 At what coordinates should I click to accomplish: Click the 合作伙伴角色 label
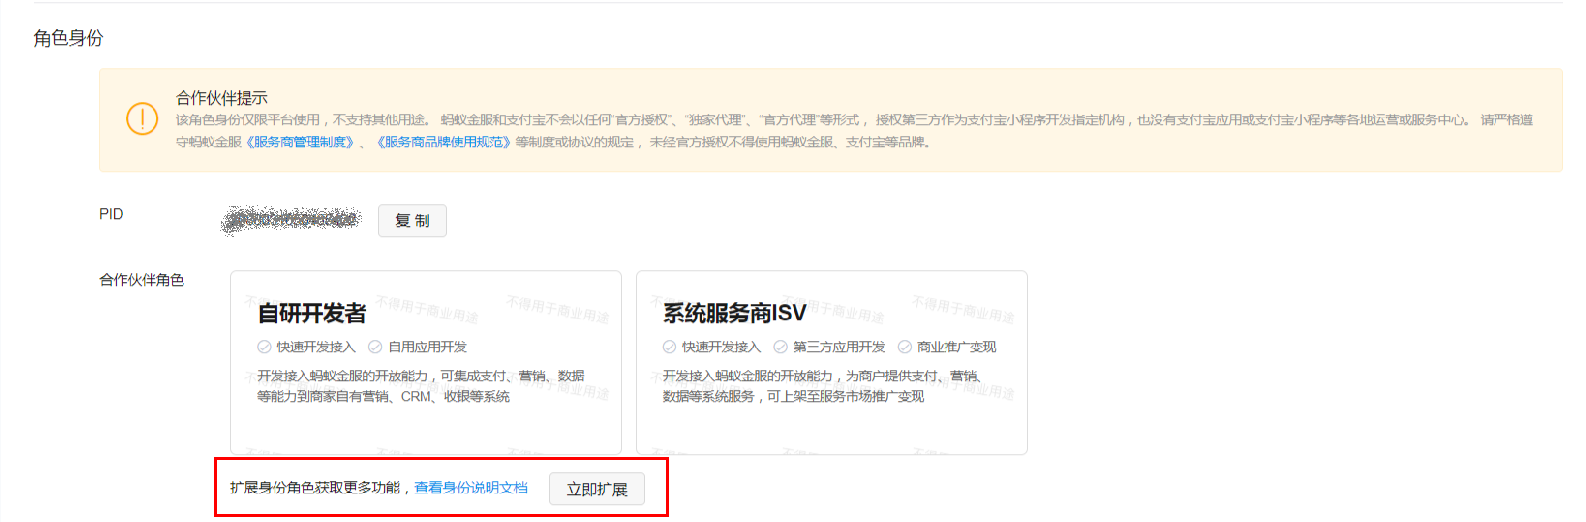click(141, 280)
